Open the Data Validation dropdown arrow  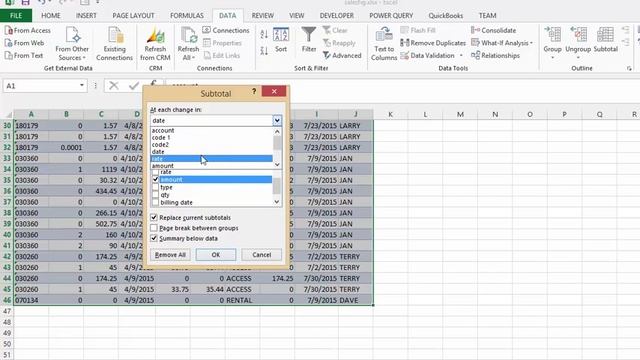pos(461,56)
